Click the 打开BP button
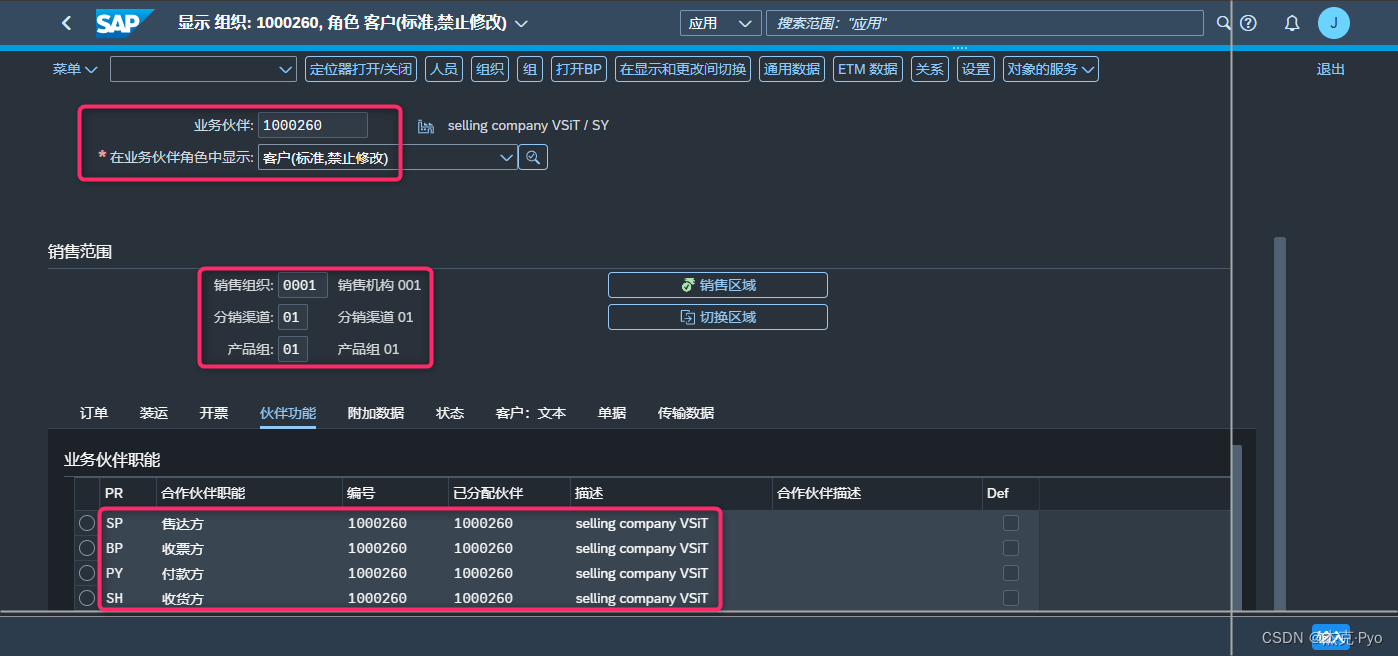1398x656 pixels. pyautogui.click(x=580, y=69)
